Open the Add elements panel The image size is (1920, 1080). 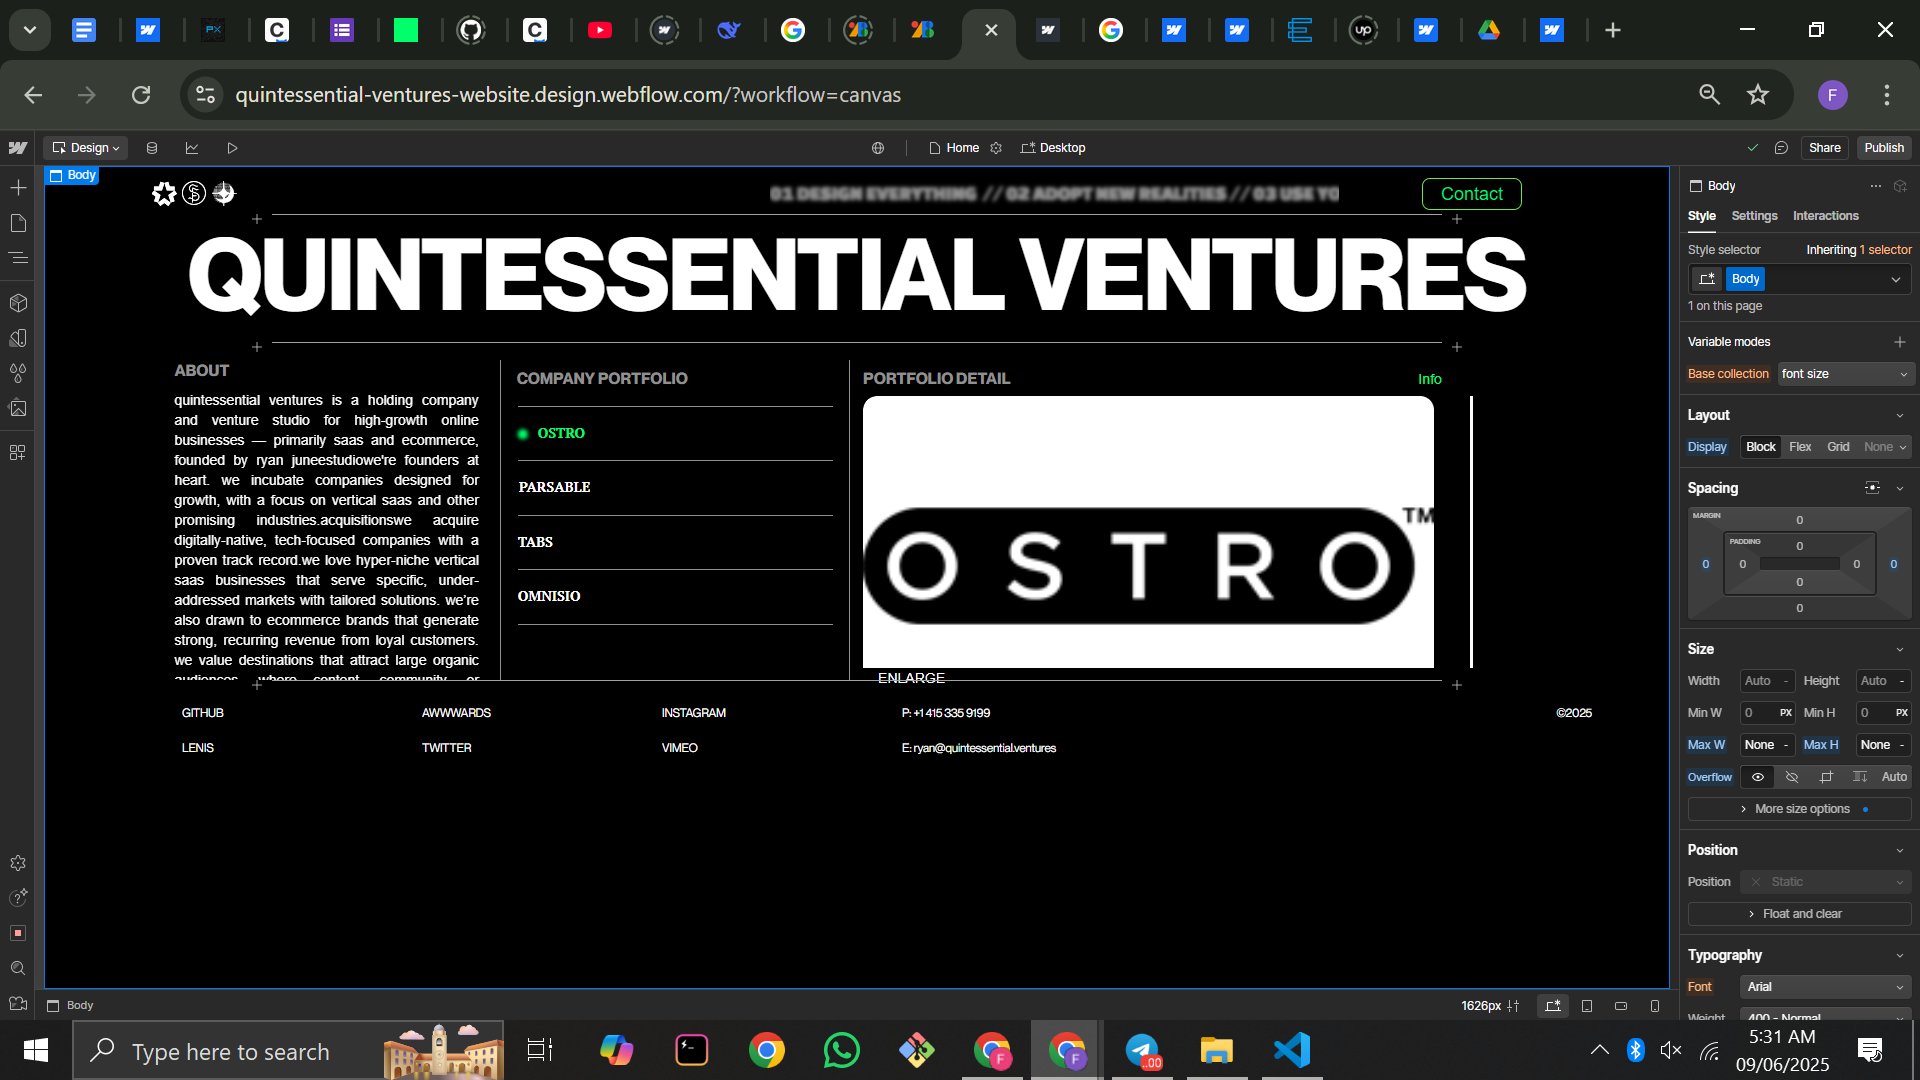pos(18,188)
